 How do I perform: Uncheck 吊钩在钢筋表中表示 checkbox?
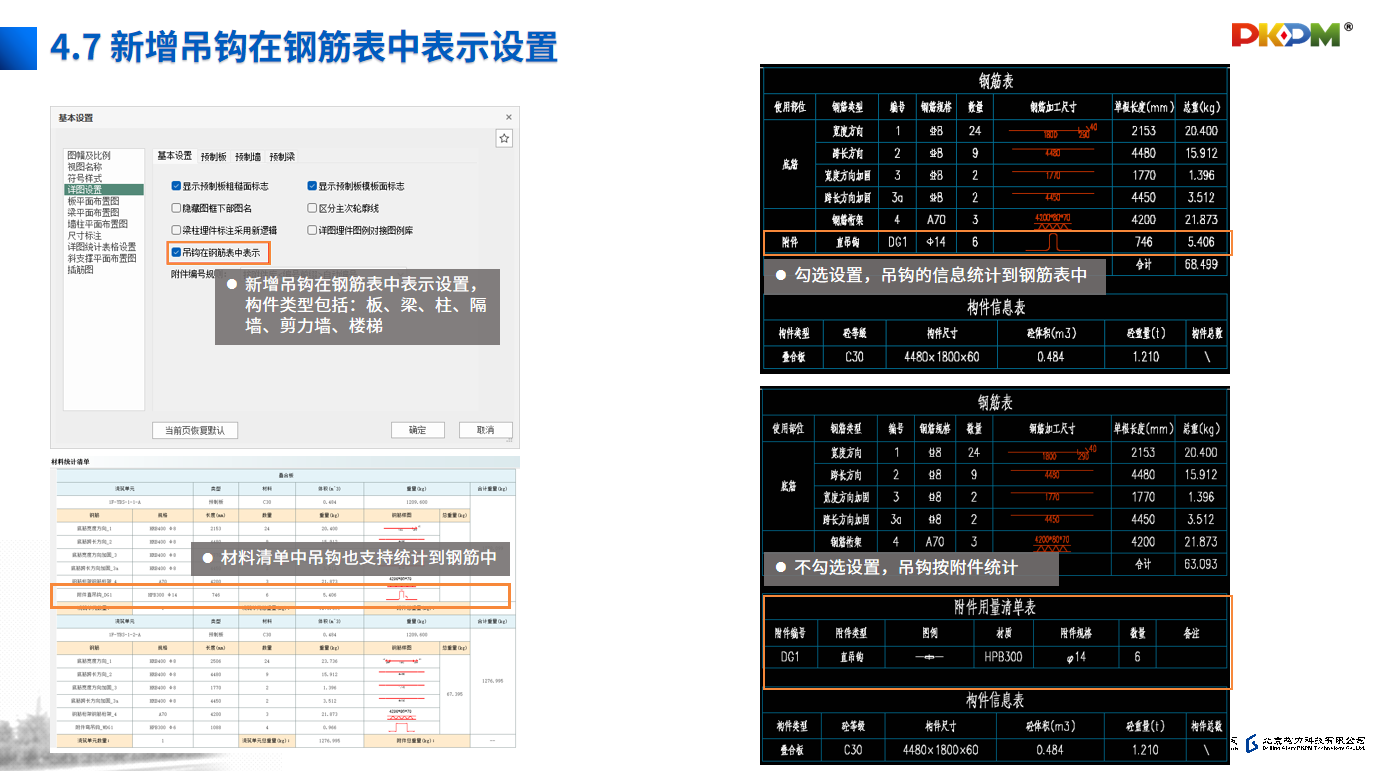(176, 253)
